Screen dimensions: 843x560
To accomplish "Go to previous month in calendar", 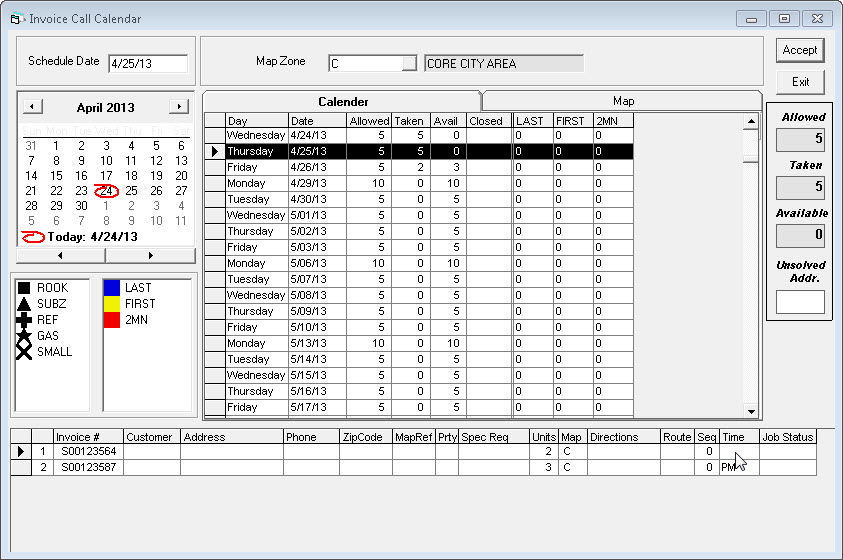I will coord(32,107).
